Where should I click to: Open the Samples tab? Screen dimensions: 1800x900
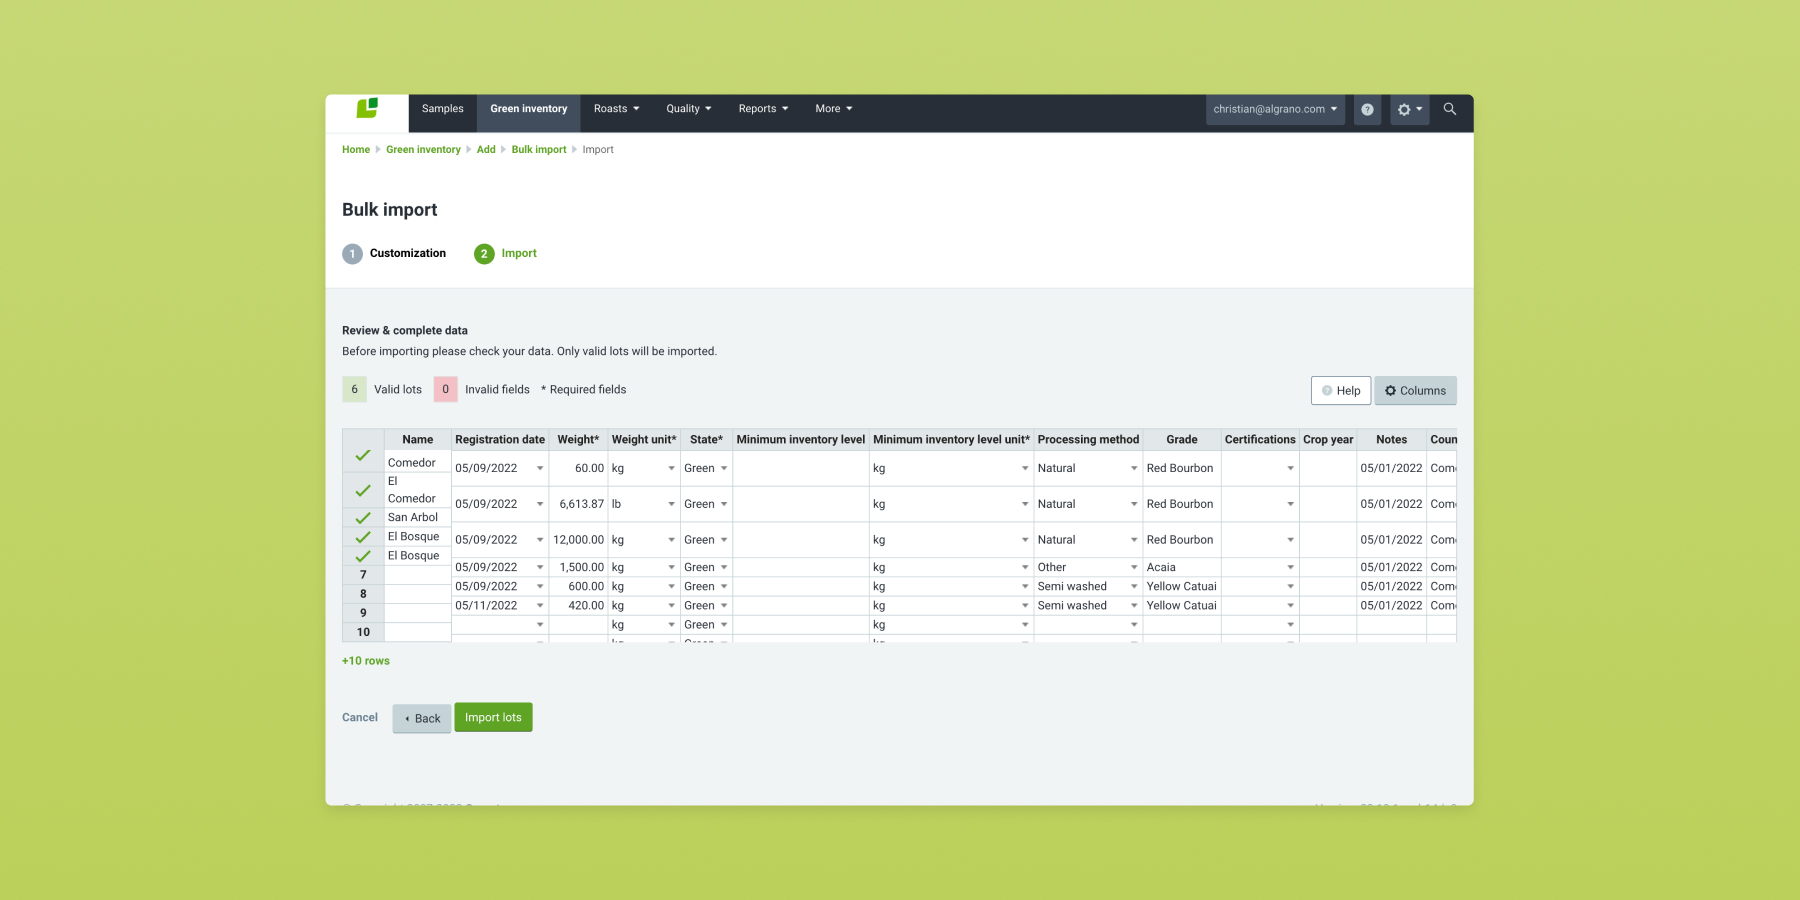[443, 109]
